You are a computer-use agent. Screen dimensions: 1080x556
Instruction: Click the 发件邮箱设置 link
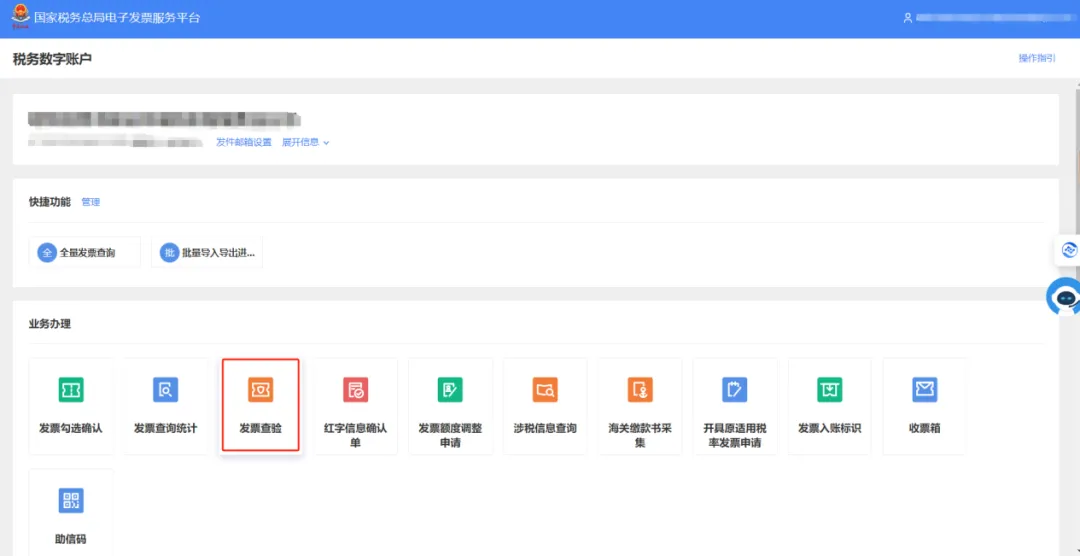tap(244, 143)
